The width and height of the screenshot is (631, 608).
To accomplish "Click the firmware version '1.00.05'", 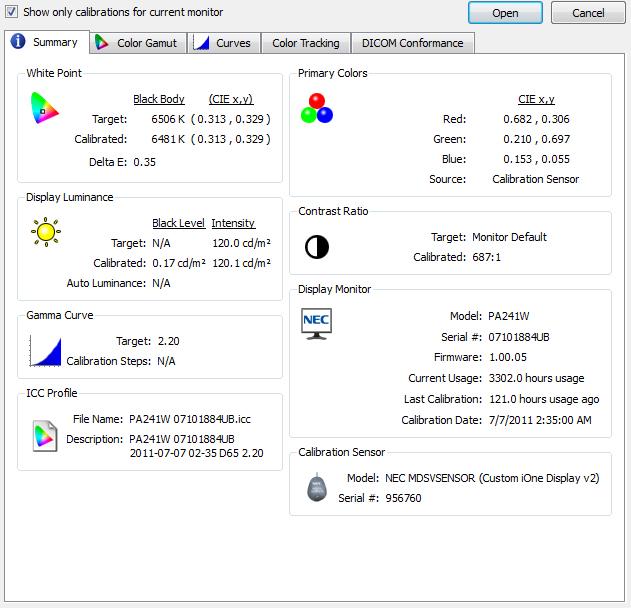I will point(508,357).
